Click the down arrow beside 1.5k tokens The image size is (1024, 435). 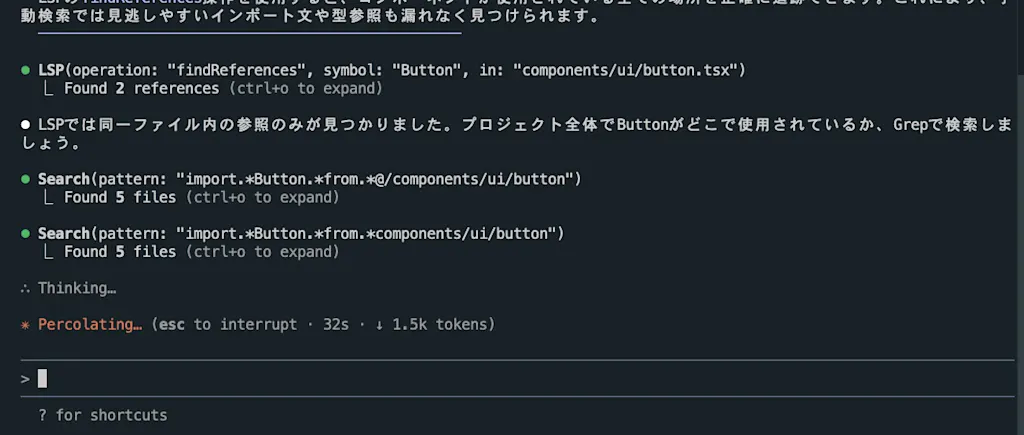click(x=379, y=325)
